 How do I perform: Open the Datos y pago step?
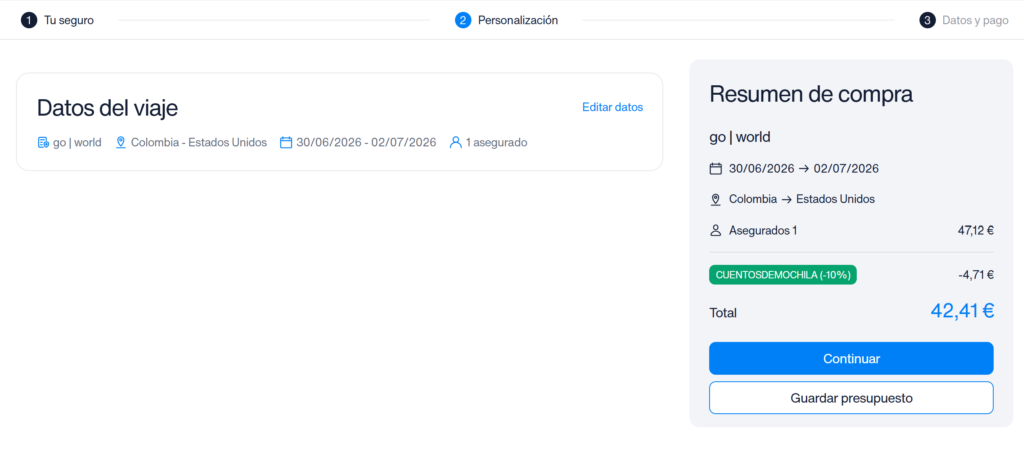point(975,20)
